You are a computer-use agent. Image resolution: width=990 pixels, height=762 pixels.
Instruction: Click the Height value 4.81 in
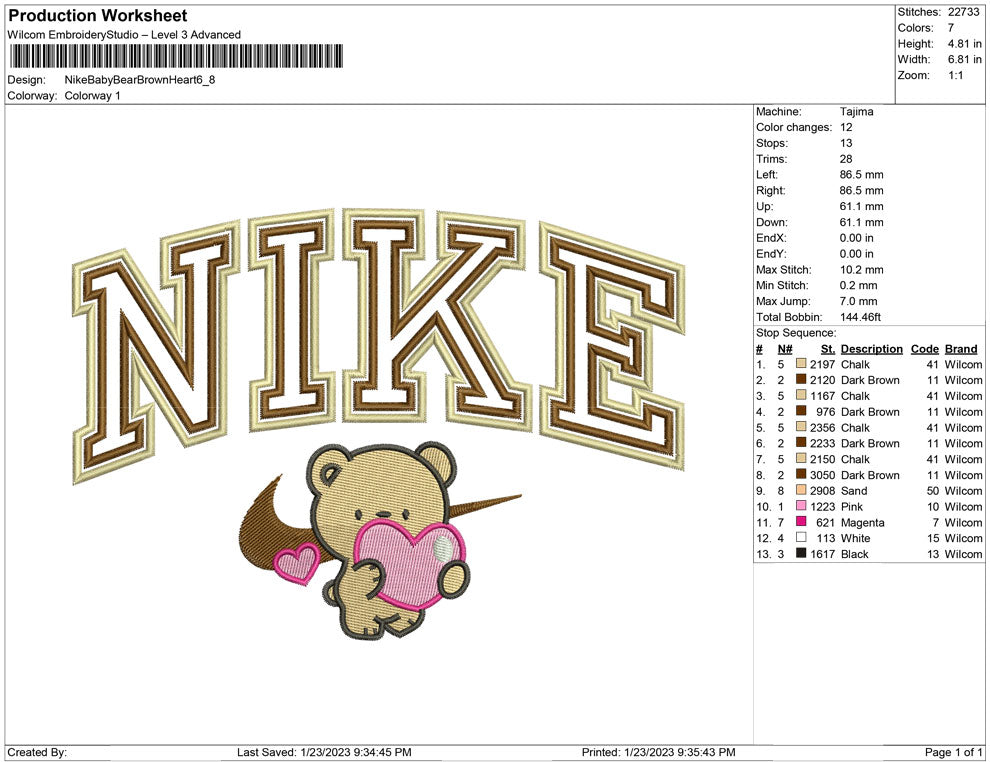(x=964, y=44)
